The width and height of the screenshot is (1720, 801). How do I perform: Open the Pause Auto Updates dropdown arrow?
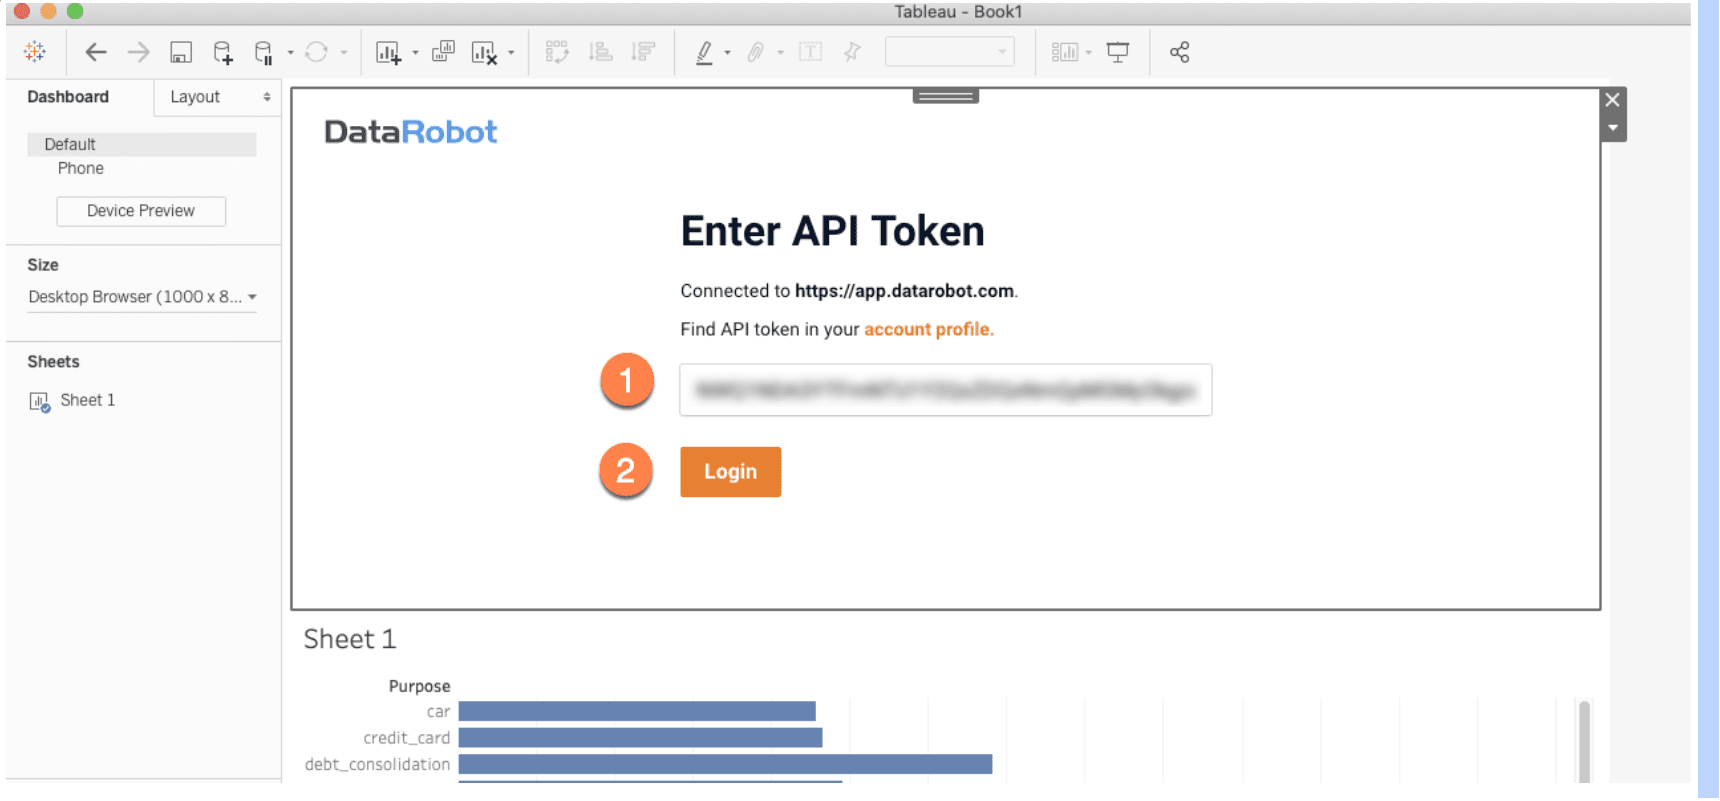click(x=290, y=53)
